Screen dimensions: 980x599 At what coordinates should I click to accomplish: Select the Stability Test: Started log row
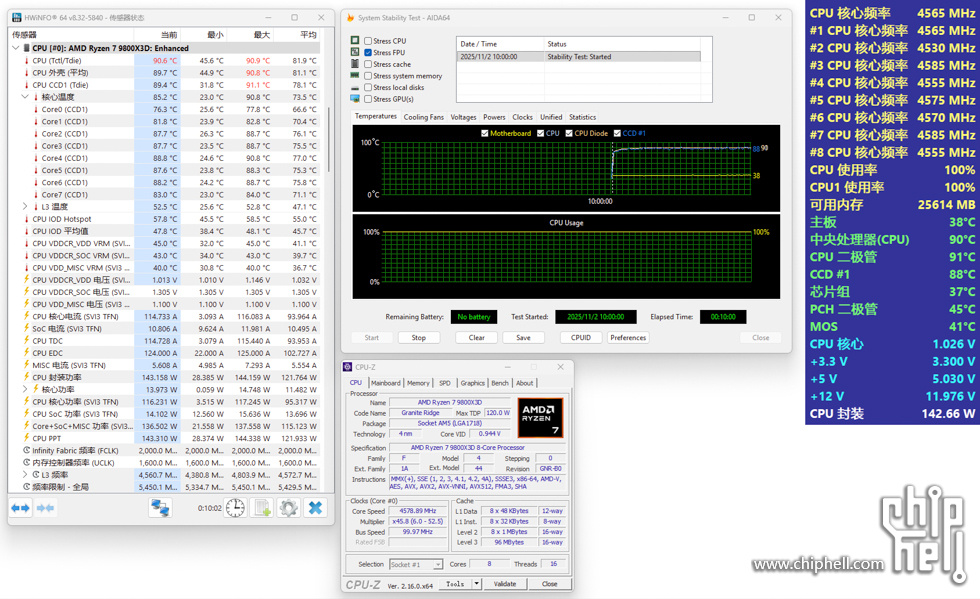[x=578, y=57]
